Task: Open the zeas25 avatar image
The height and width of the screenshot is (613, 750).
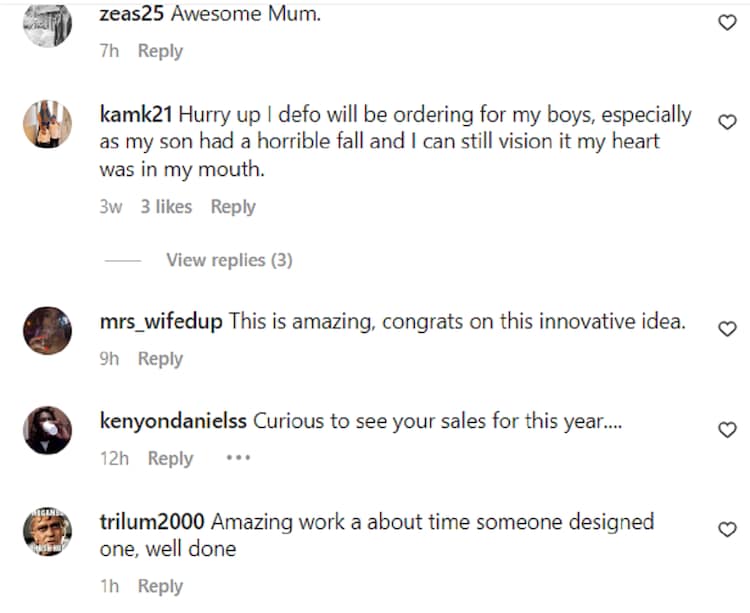Action: coord(47,22)
